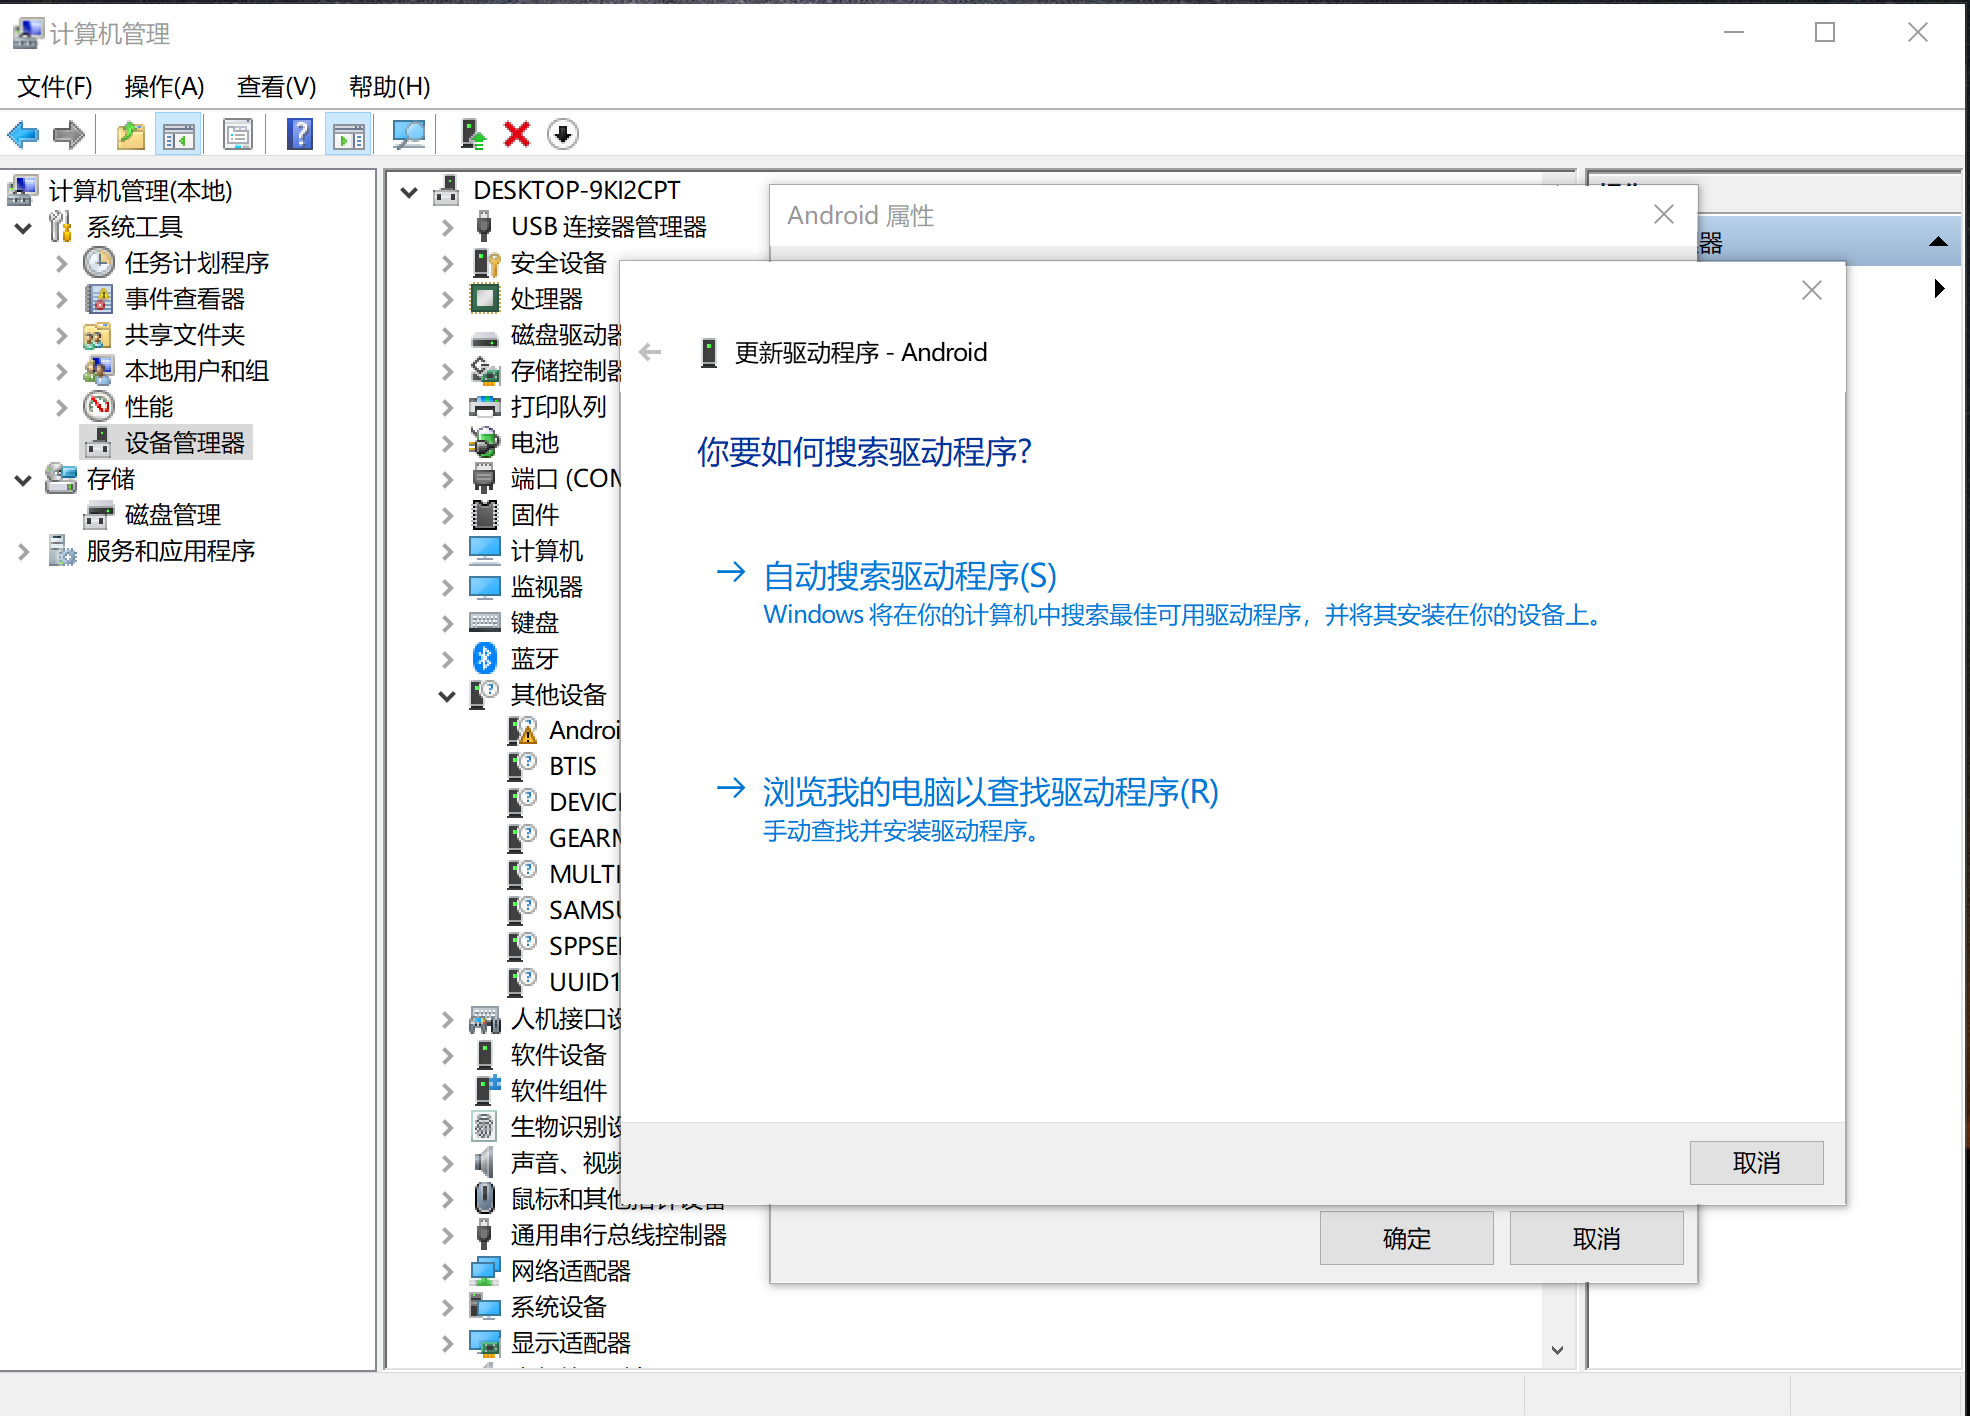Open the 查看(V) menu
1970x1416 pixels.
[x=276, y=87]
